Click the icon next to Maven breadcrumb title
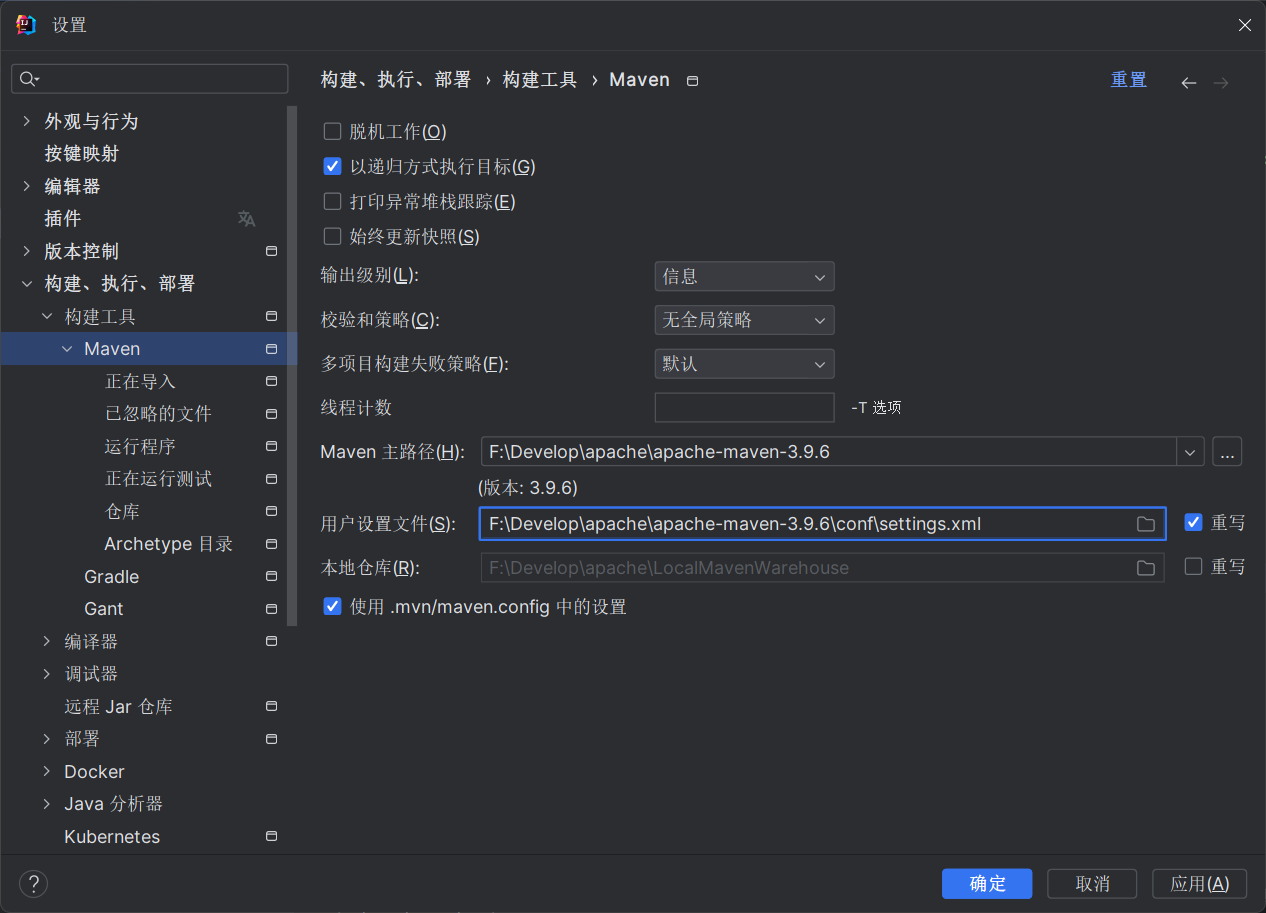The height and width of the screenshot is (913, 1266). tap(693, 81)
